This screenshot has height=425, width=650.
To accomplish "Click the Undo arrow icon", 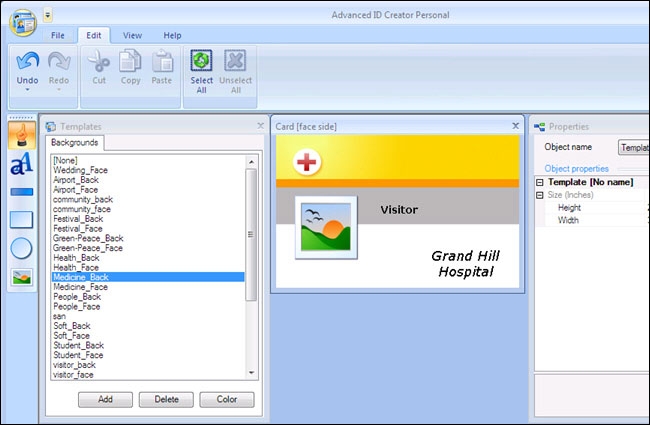I will 27,61.
